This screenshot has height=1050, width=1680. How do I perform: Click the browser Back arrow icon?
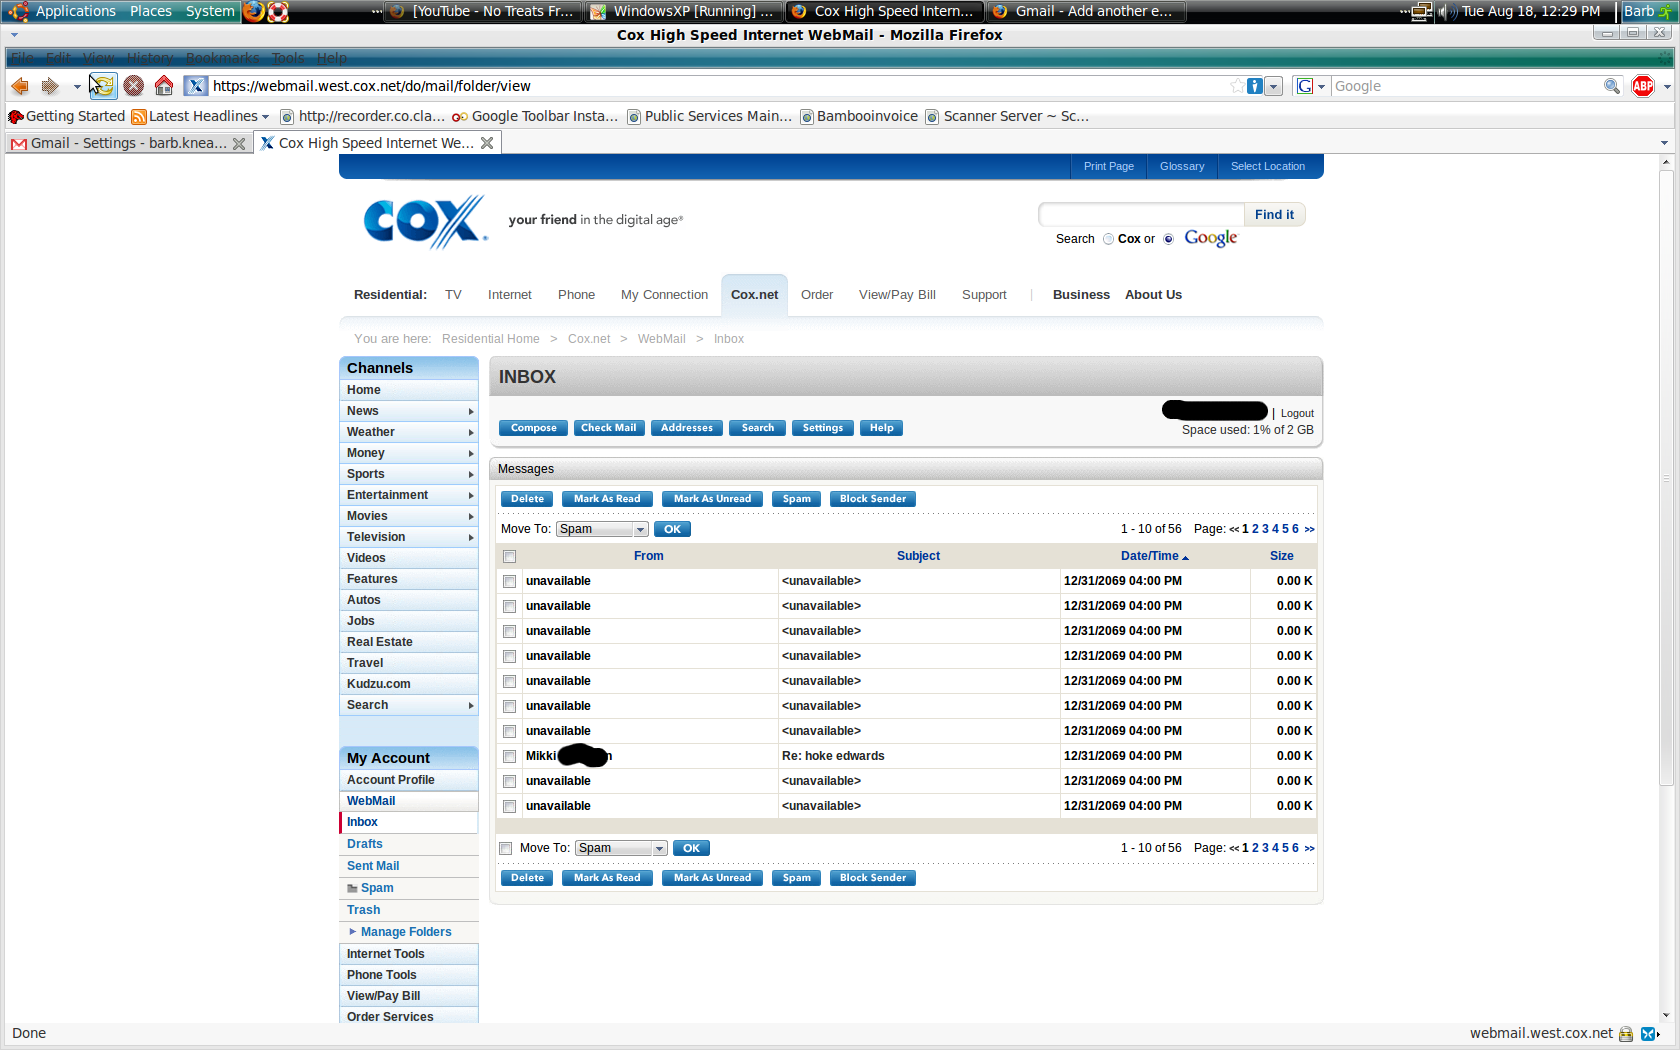20,86
